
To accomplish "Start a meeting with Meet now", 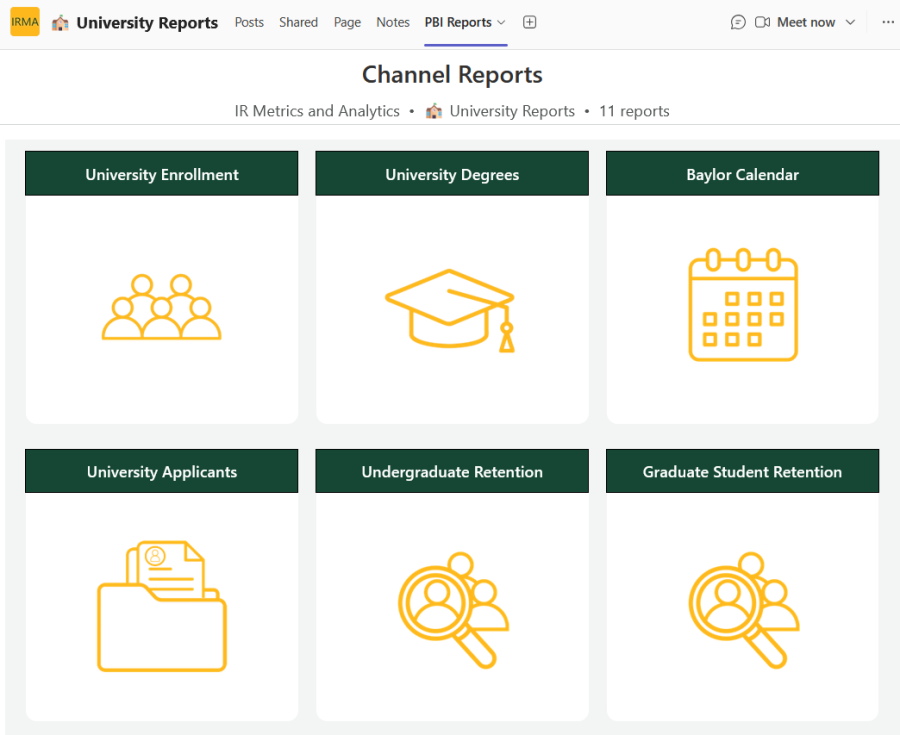I will point(806,22).
